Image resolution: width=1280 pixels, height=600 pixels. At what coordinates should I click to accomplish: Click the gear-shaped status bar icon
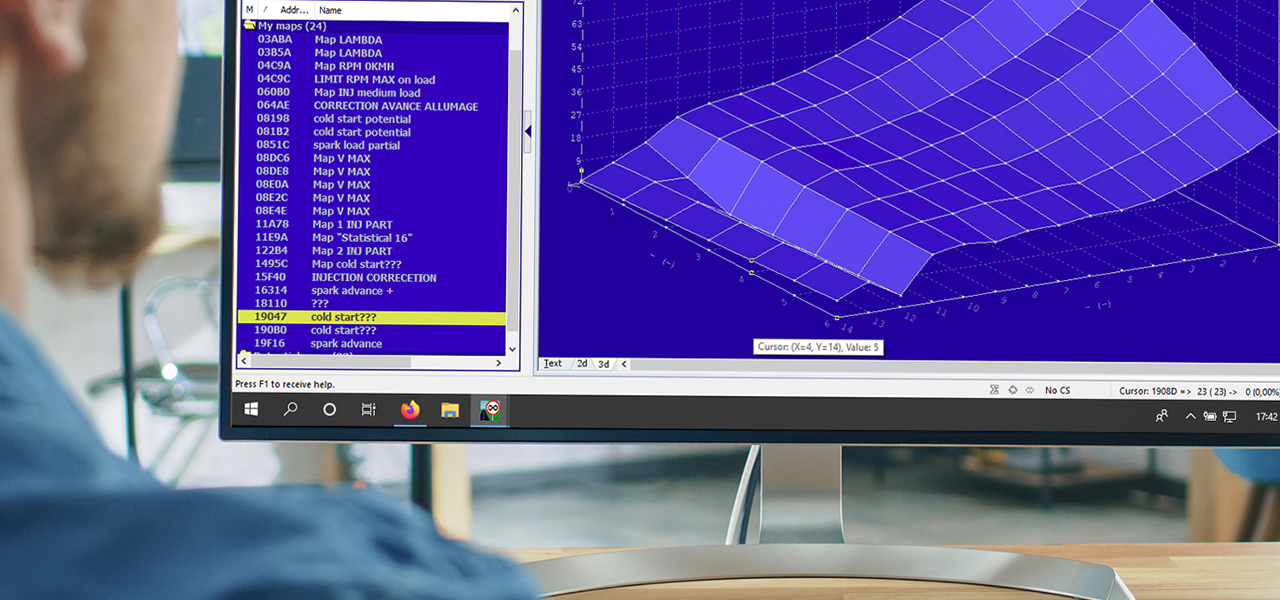point(1012,390)
